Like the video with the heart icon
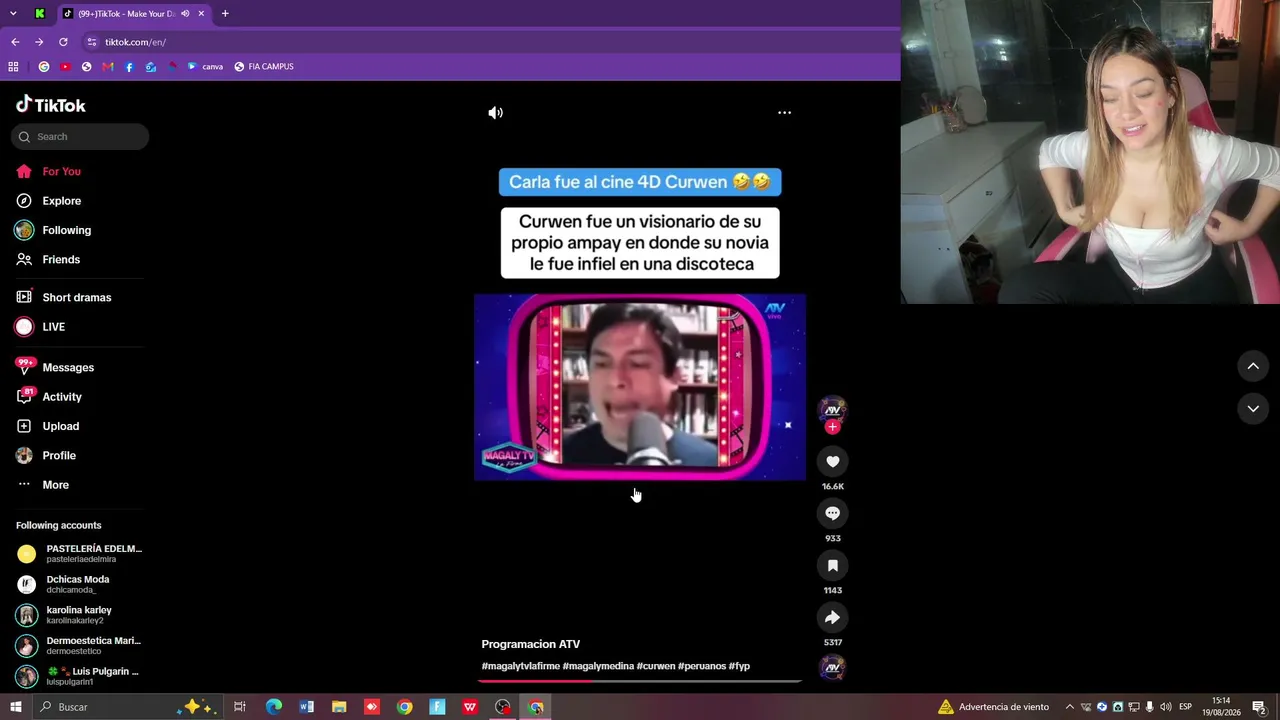The width and height of the screenshot is (1280, 720). pyautogui.click(x=832, y=461)
